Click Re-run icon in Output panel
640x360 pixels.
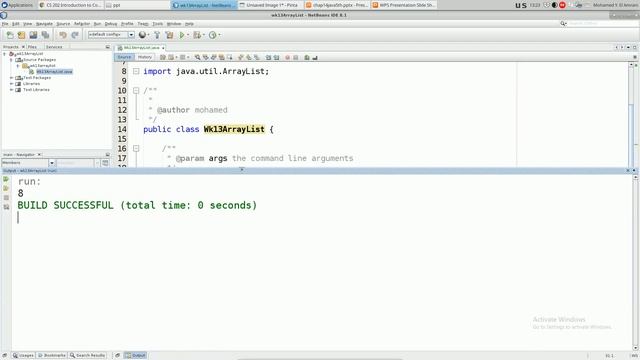pyautogui.click(x=6, y=179)
